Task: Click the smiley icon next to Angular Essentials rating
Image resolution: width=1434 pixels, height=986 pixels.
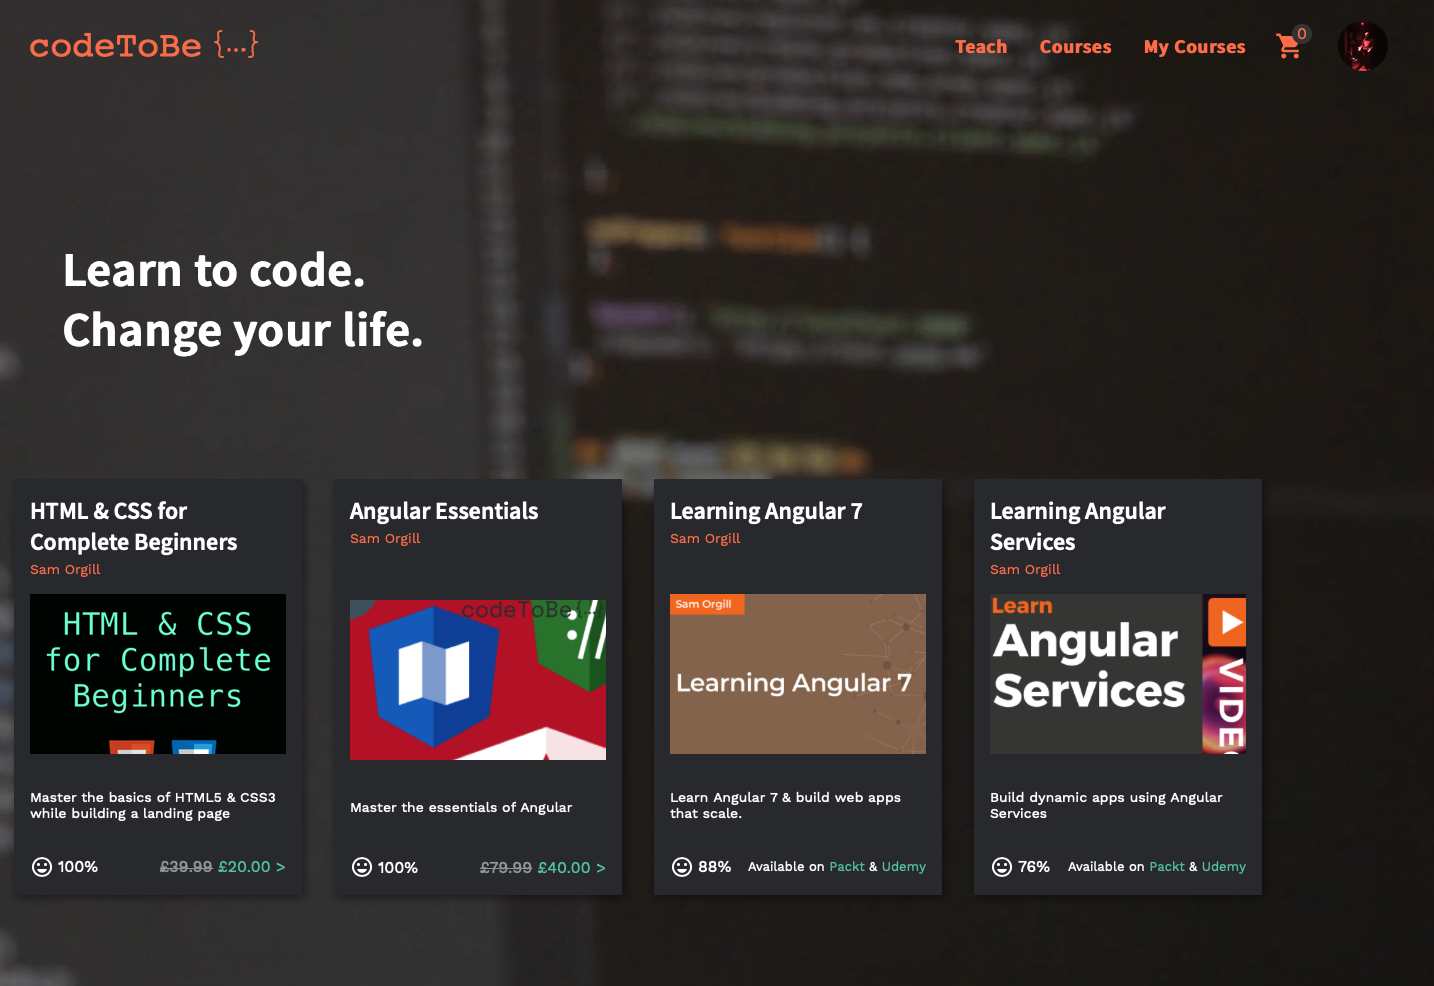Action: point(361,868)
